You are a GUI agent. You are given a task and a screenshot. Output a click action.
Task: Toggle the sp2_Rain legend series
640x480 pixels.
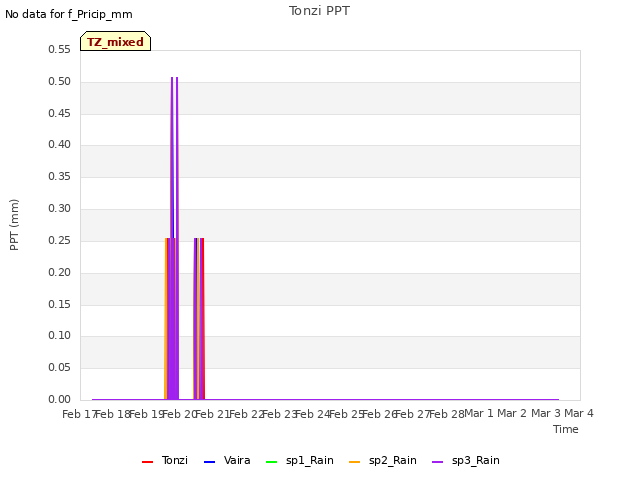tap(383, 460)
